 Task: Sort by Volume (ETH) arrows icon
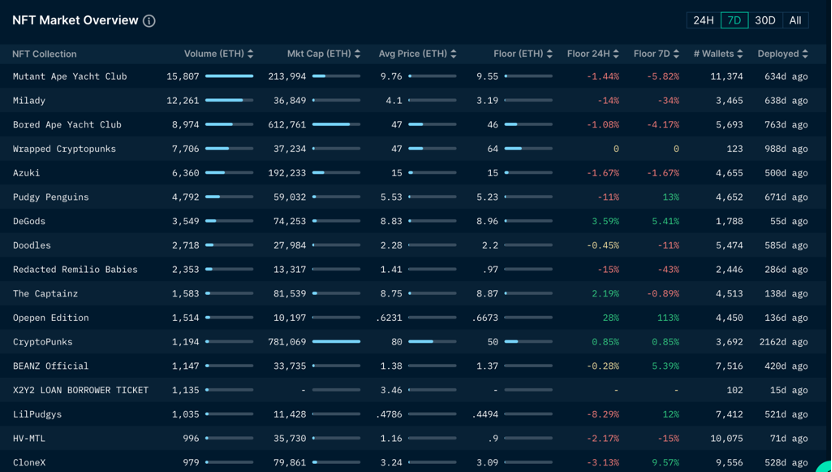250,54
